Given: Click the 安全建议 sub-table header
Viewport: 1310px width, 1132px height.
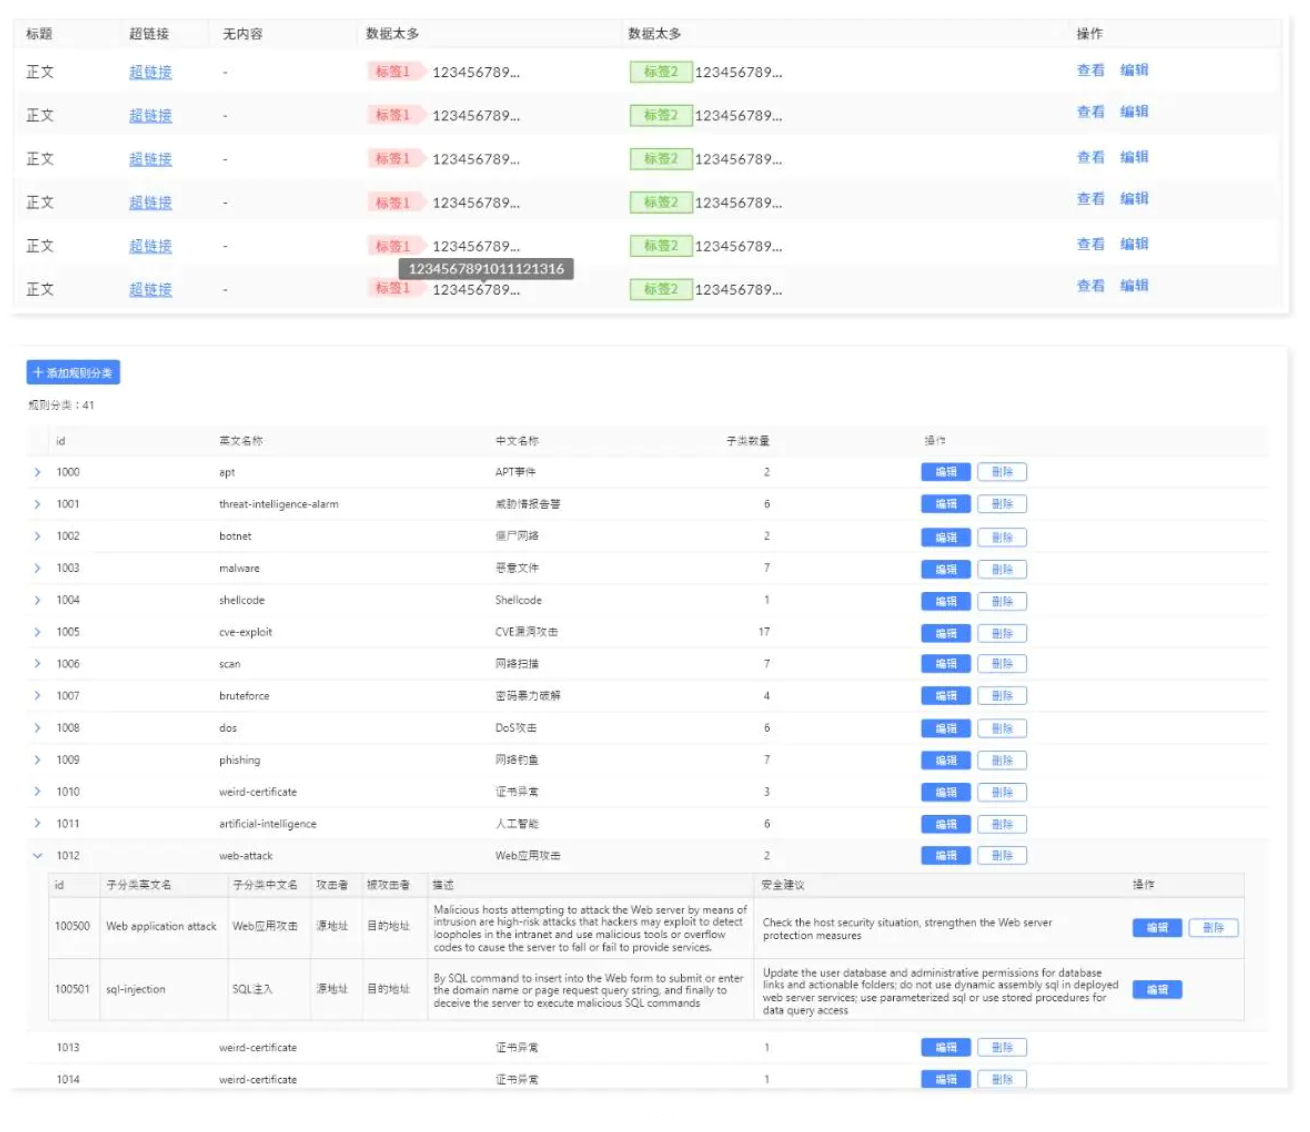Looking at the screenshot, I should tap(782, 885).
